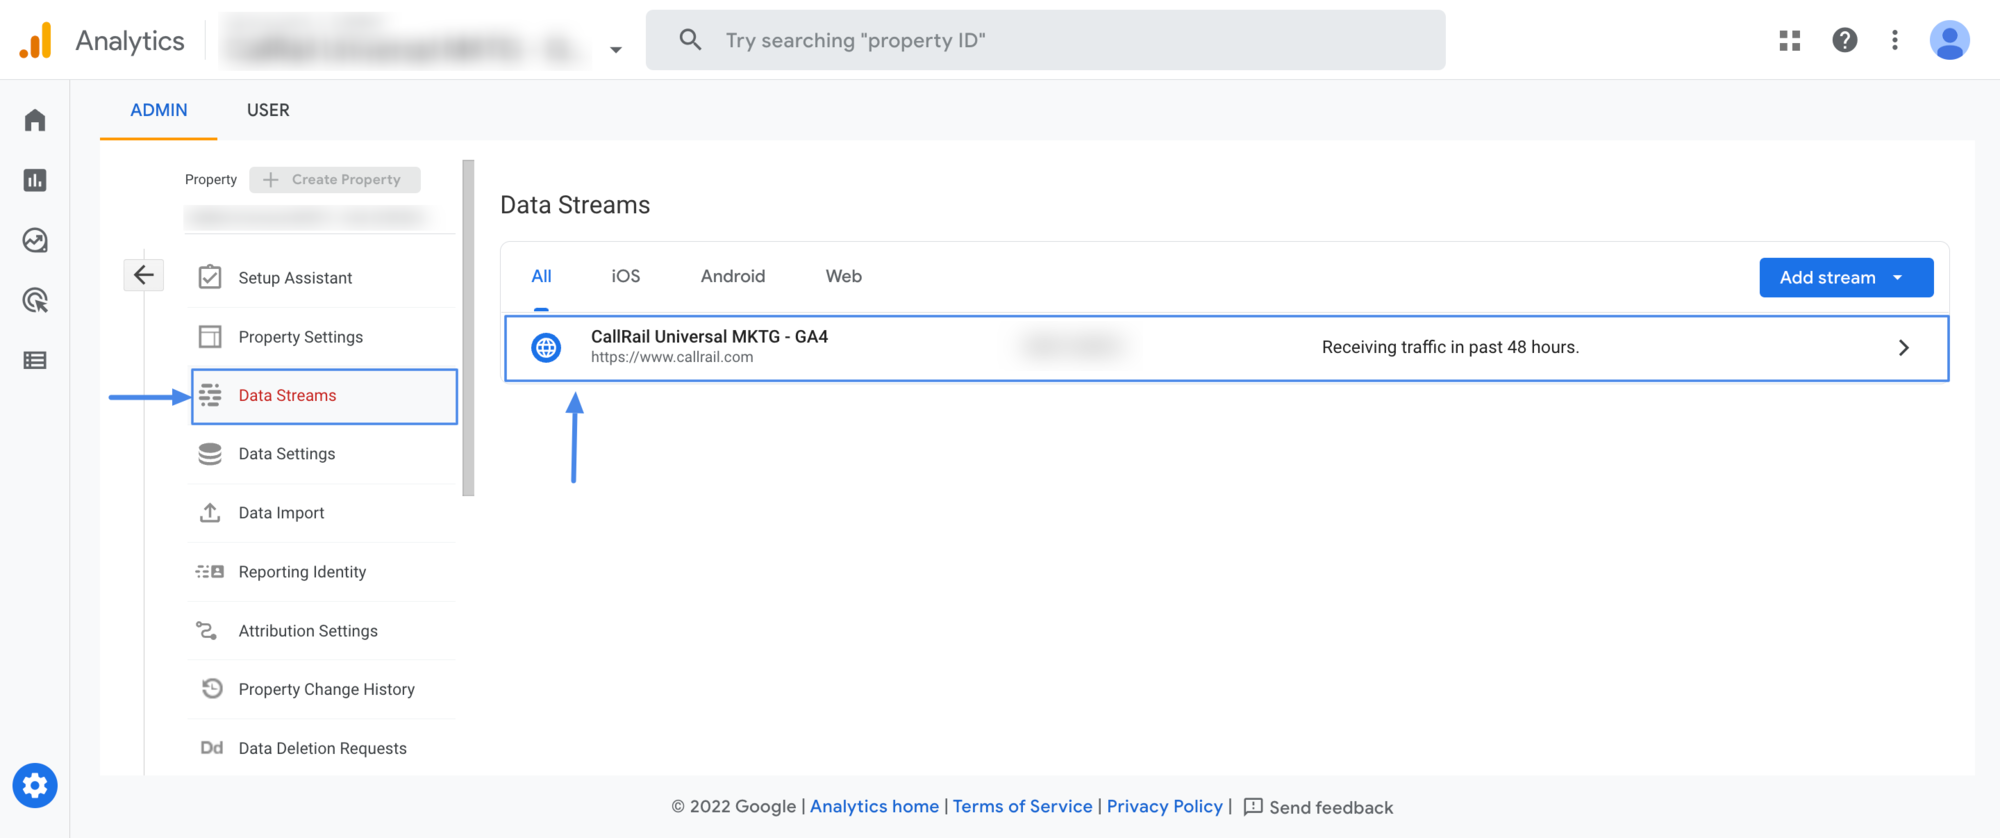Click the search magnifier icon
The width and height of the screenshot is (2000, 838).
point(690,40)
